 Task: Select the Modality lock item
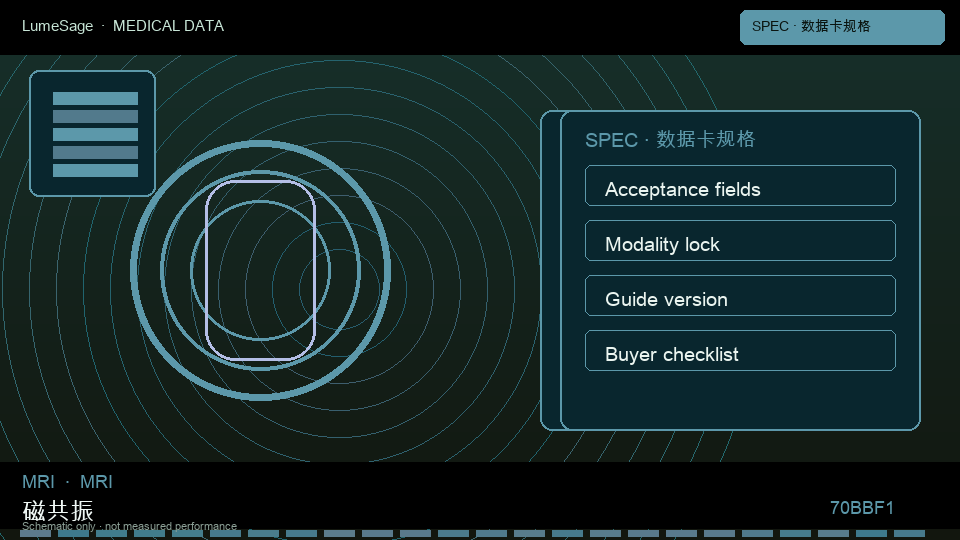point(740,241)
